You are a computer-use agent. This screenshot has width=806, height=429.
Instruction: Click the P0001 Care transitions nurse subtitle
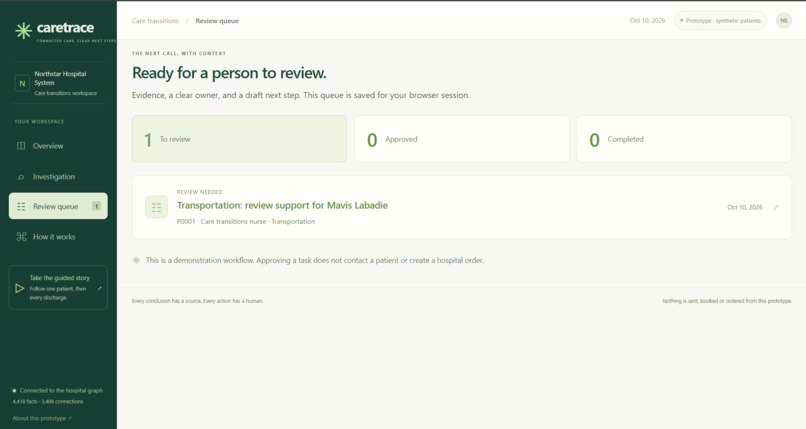[x=246, y=221]
